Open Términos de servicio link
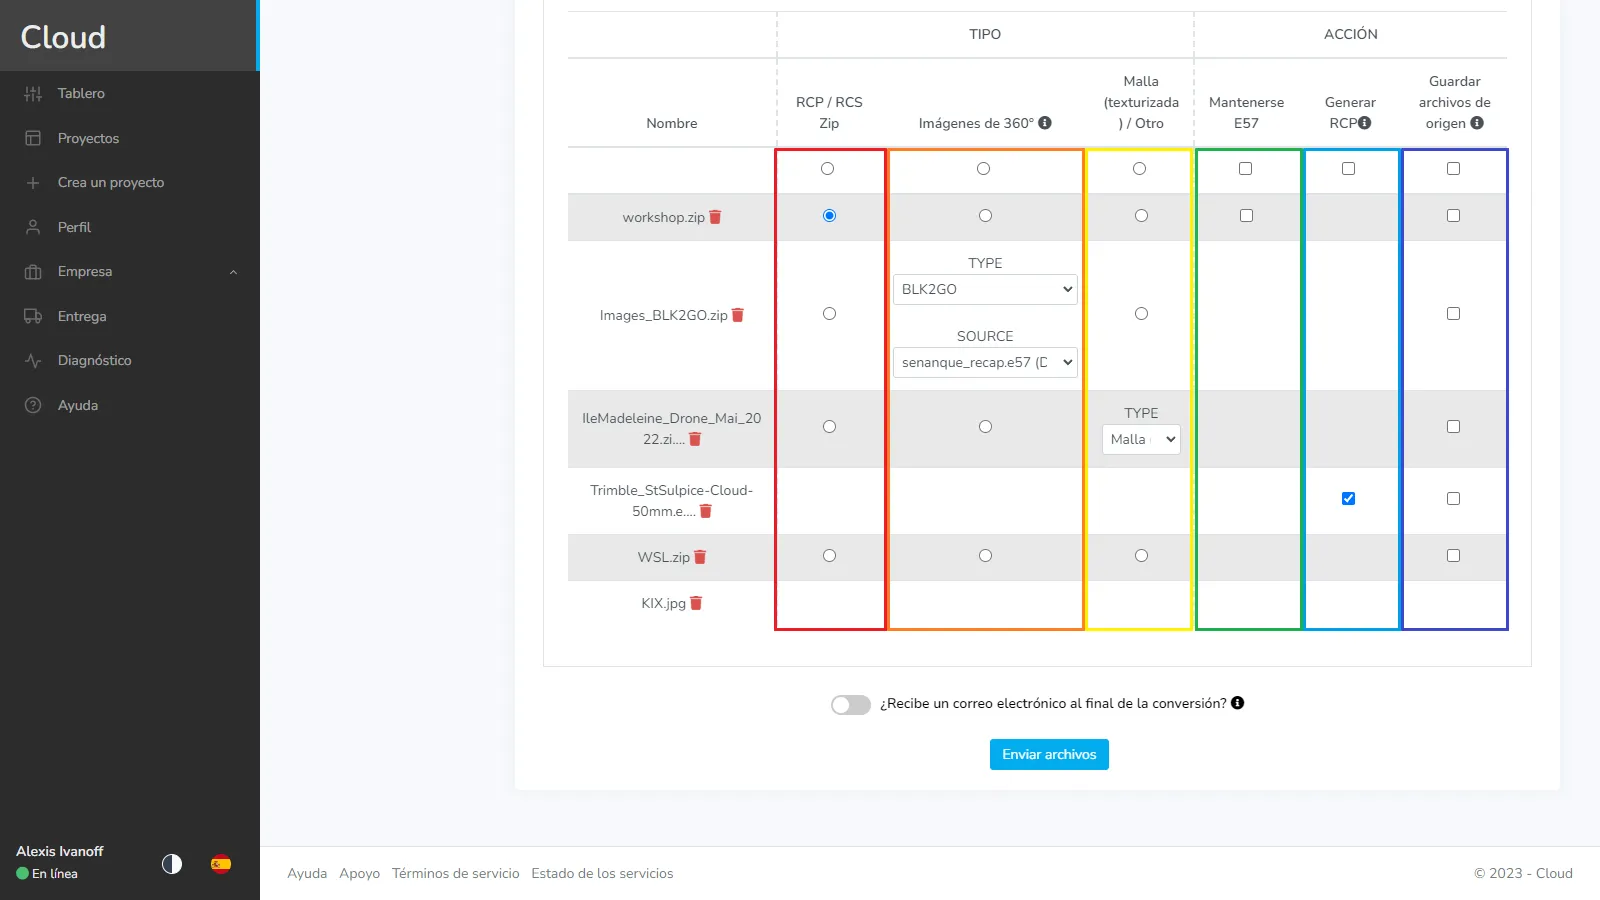 456,873
